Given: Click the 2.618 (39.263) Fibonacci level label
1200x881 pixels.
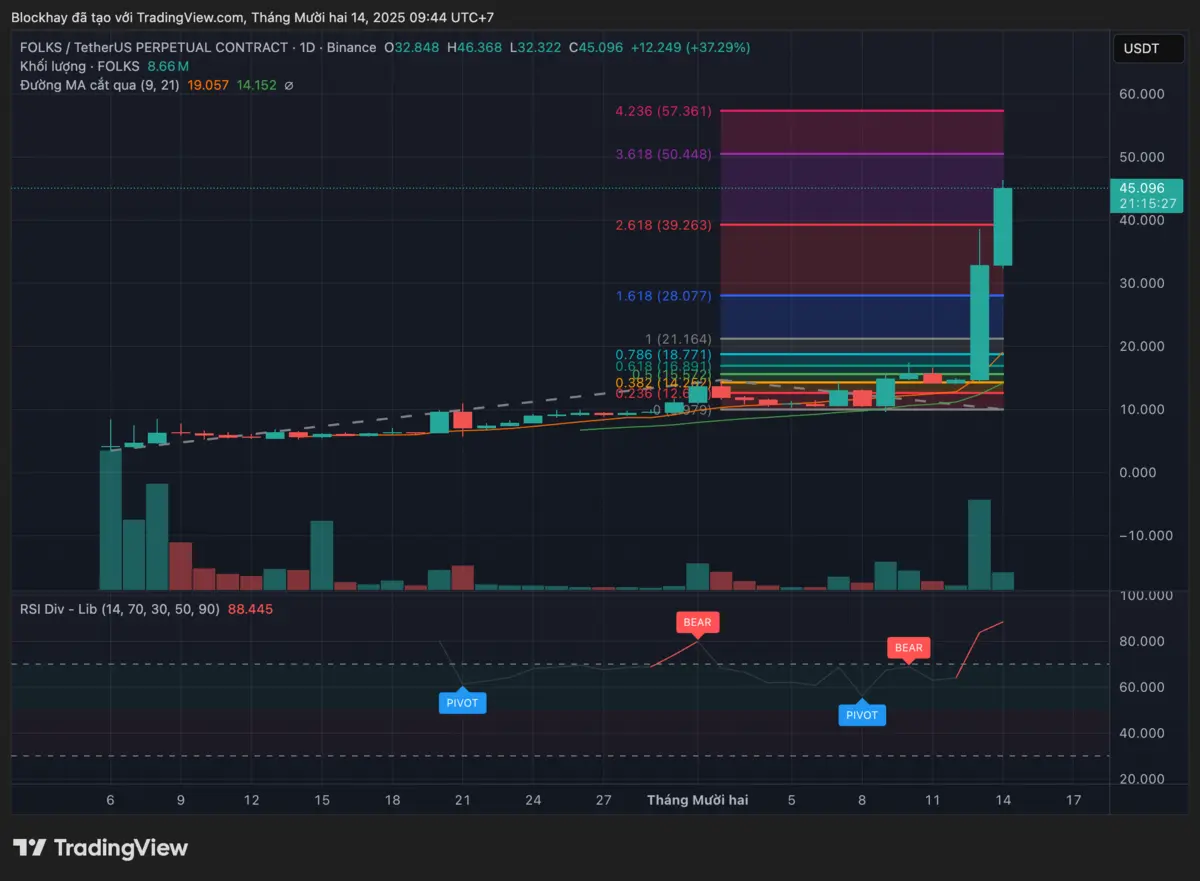Looking at the screenshot, I should pos(663,225).
